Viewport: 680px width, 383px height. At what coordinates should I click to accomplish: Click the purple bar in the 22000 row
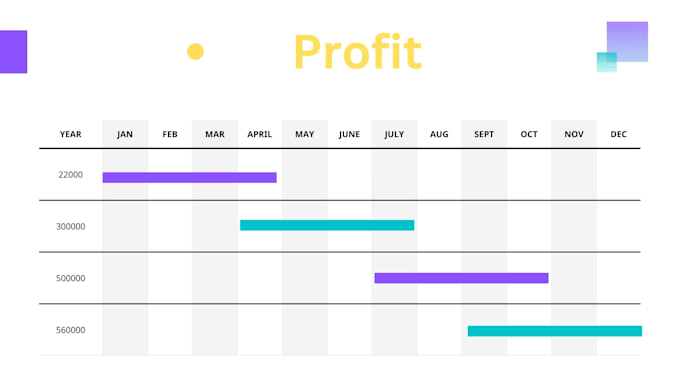pyautogui.click(x=190, y=177)
